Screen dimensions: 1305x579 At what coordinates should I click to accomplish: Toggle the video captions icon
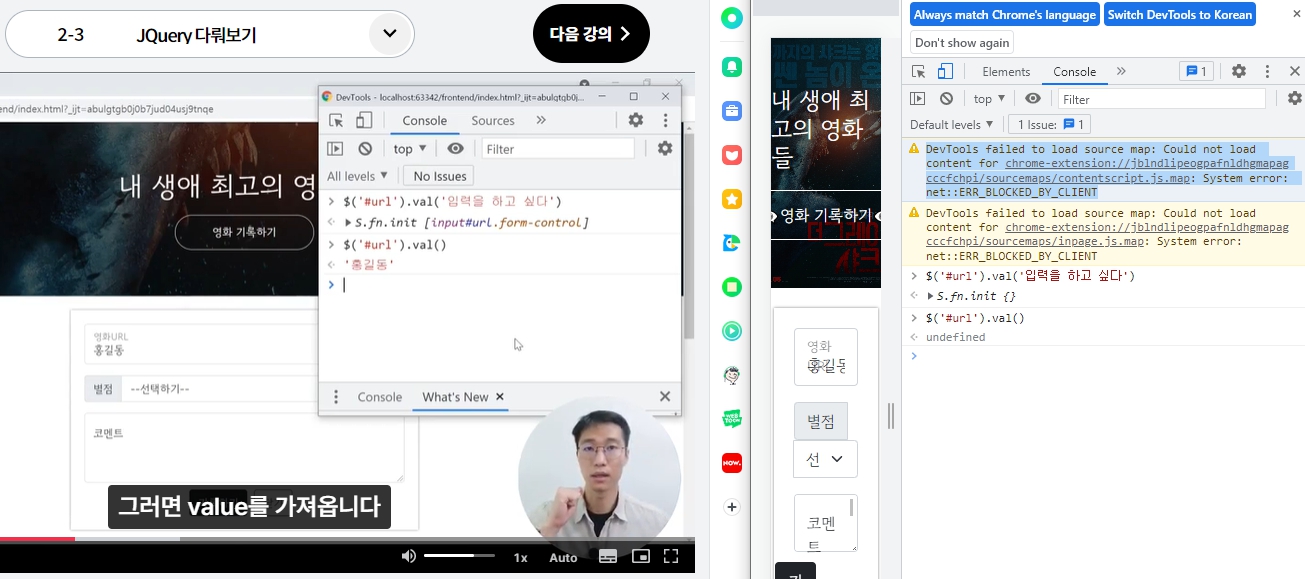(608, 557)
